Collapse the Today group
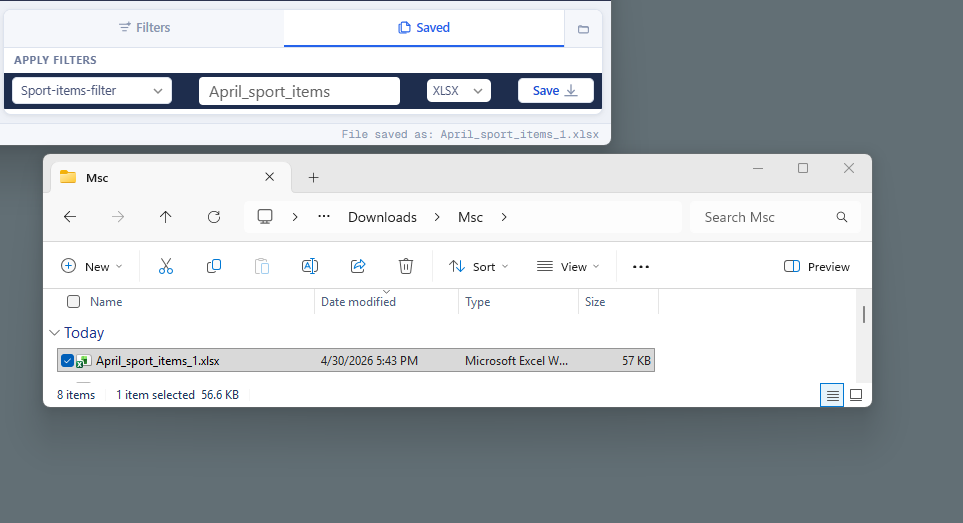Image resolution: width=963 pixels, height=523 pixels. (x=55, y=333)
